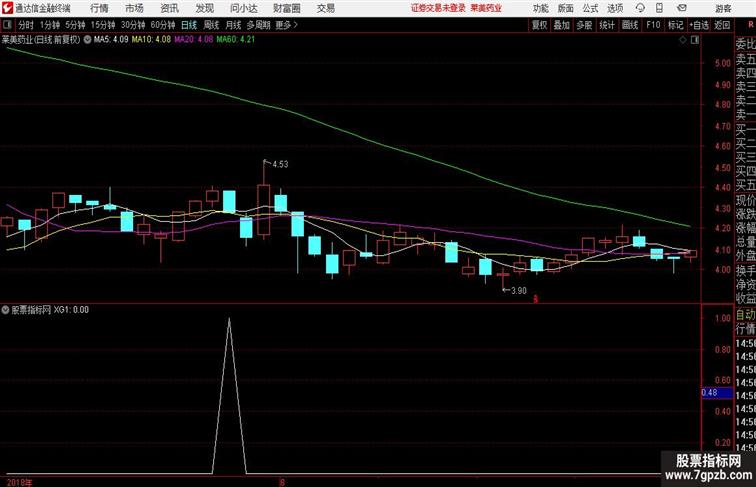The height and width of the screenshot is (487, 756).
Task: Open 多周期 multi-period view
Action: coord(258,25)
